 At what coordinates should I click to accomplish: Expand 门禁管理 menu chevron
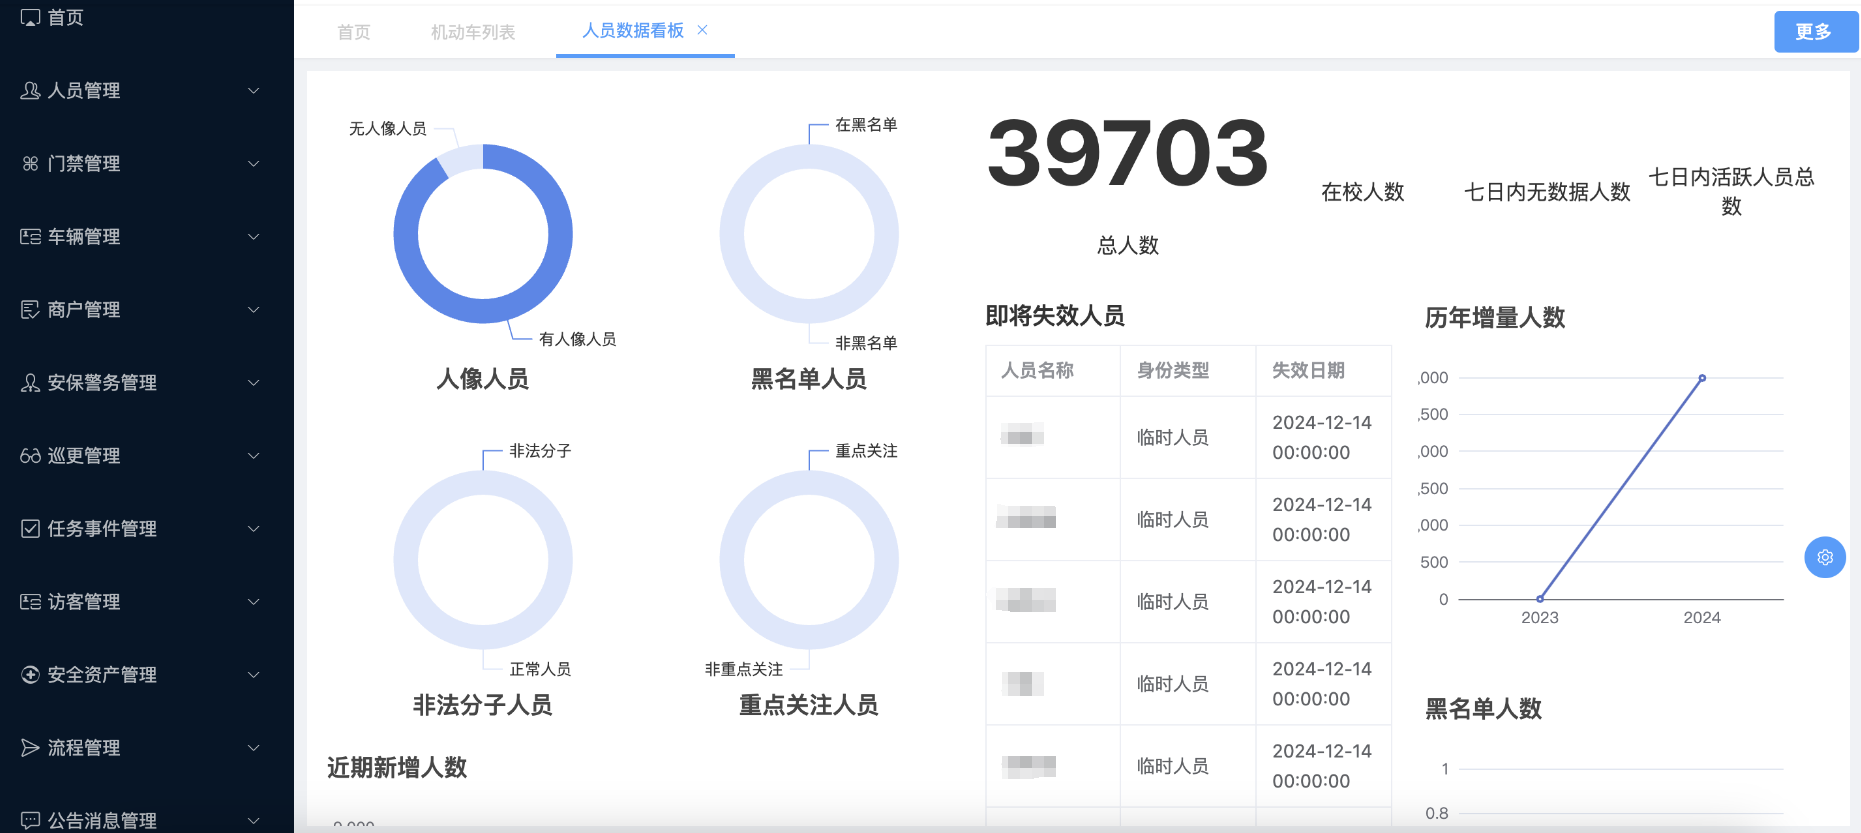point(254,164)
